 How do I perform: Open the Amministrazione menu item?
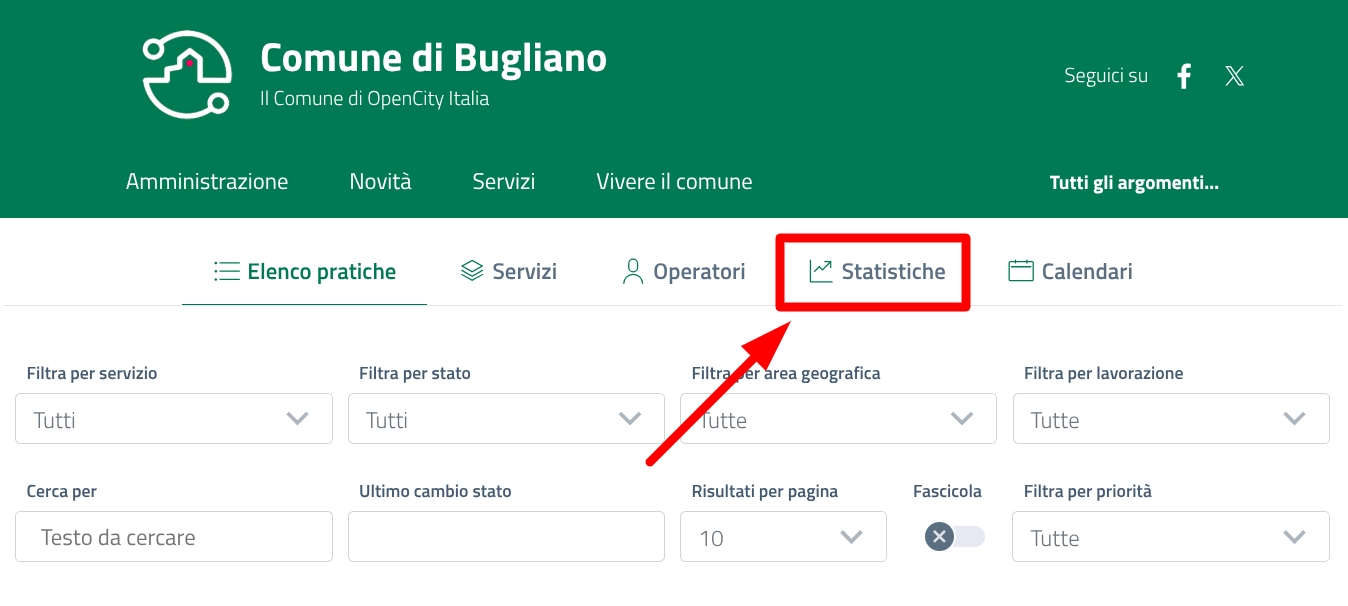pyautogui.click(x=207, y=182)
